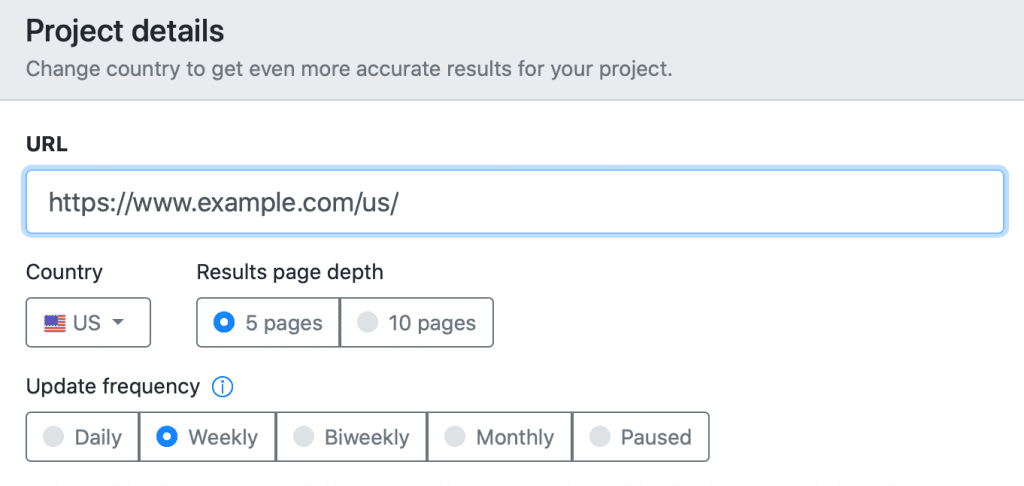Focus the URL input field
The height and width of the screenshot is (486, 1024).
pyautogui.click(x=515, y=202)
